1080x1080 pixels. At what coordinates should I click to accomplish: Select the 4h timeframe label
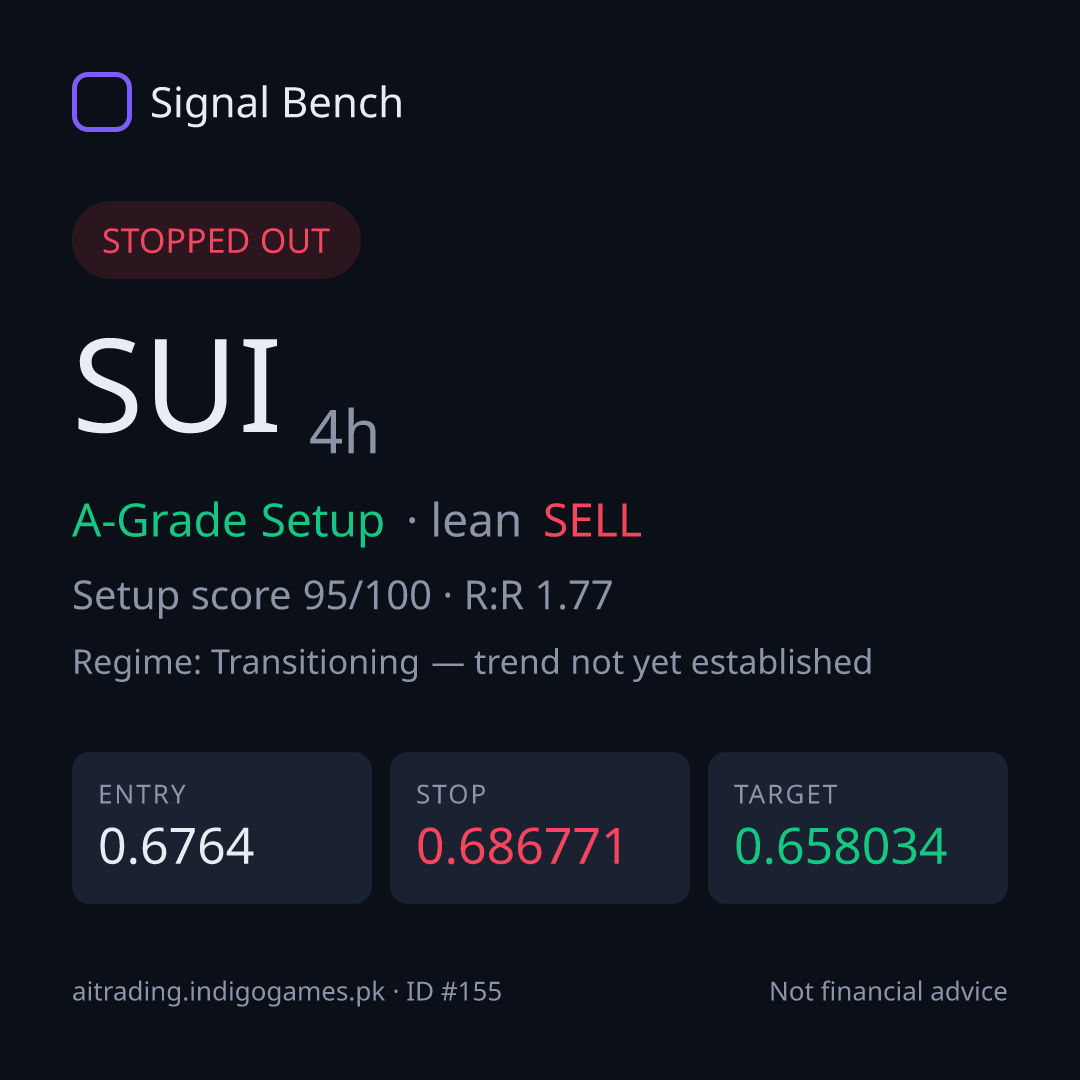click(344, 432)
